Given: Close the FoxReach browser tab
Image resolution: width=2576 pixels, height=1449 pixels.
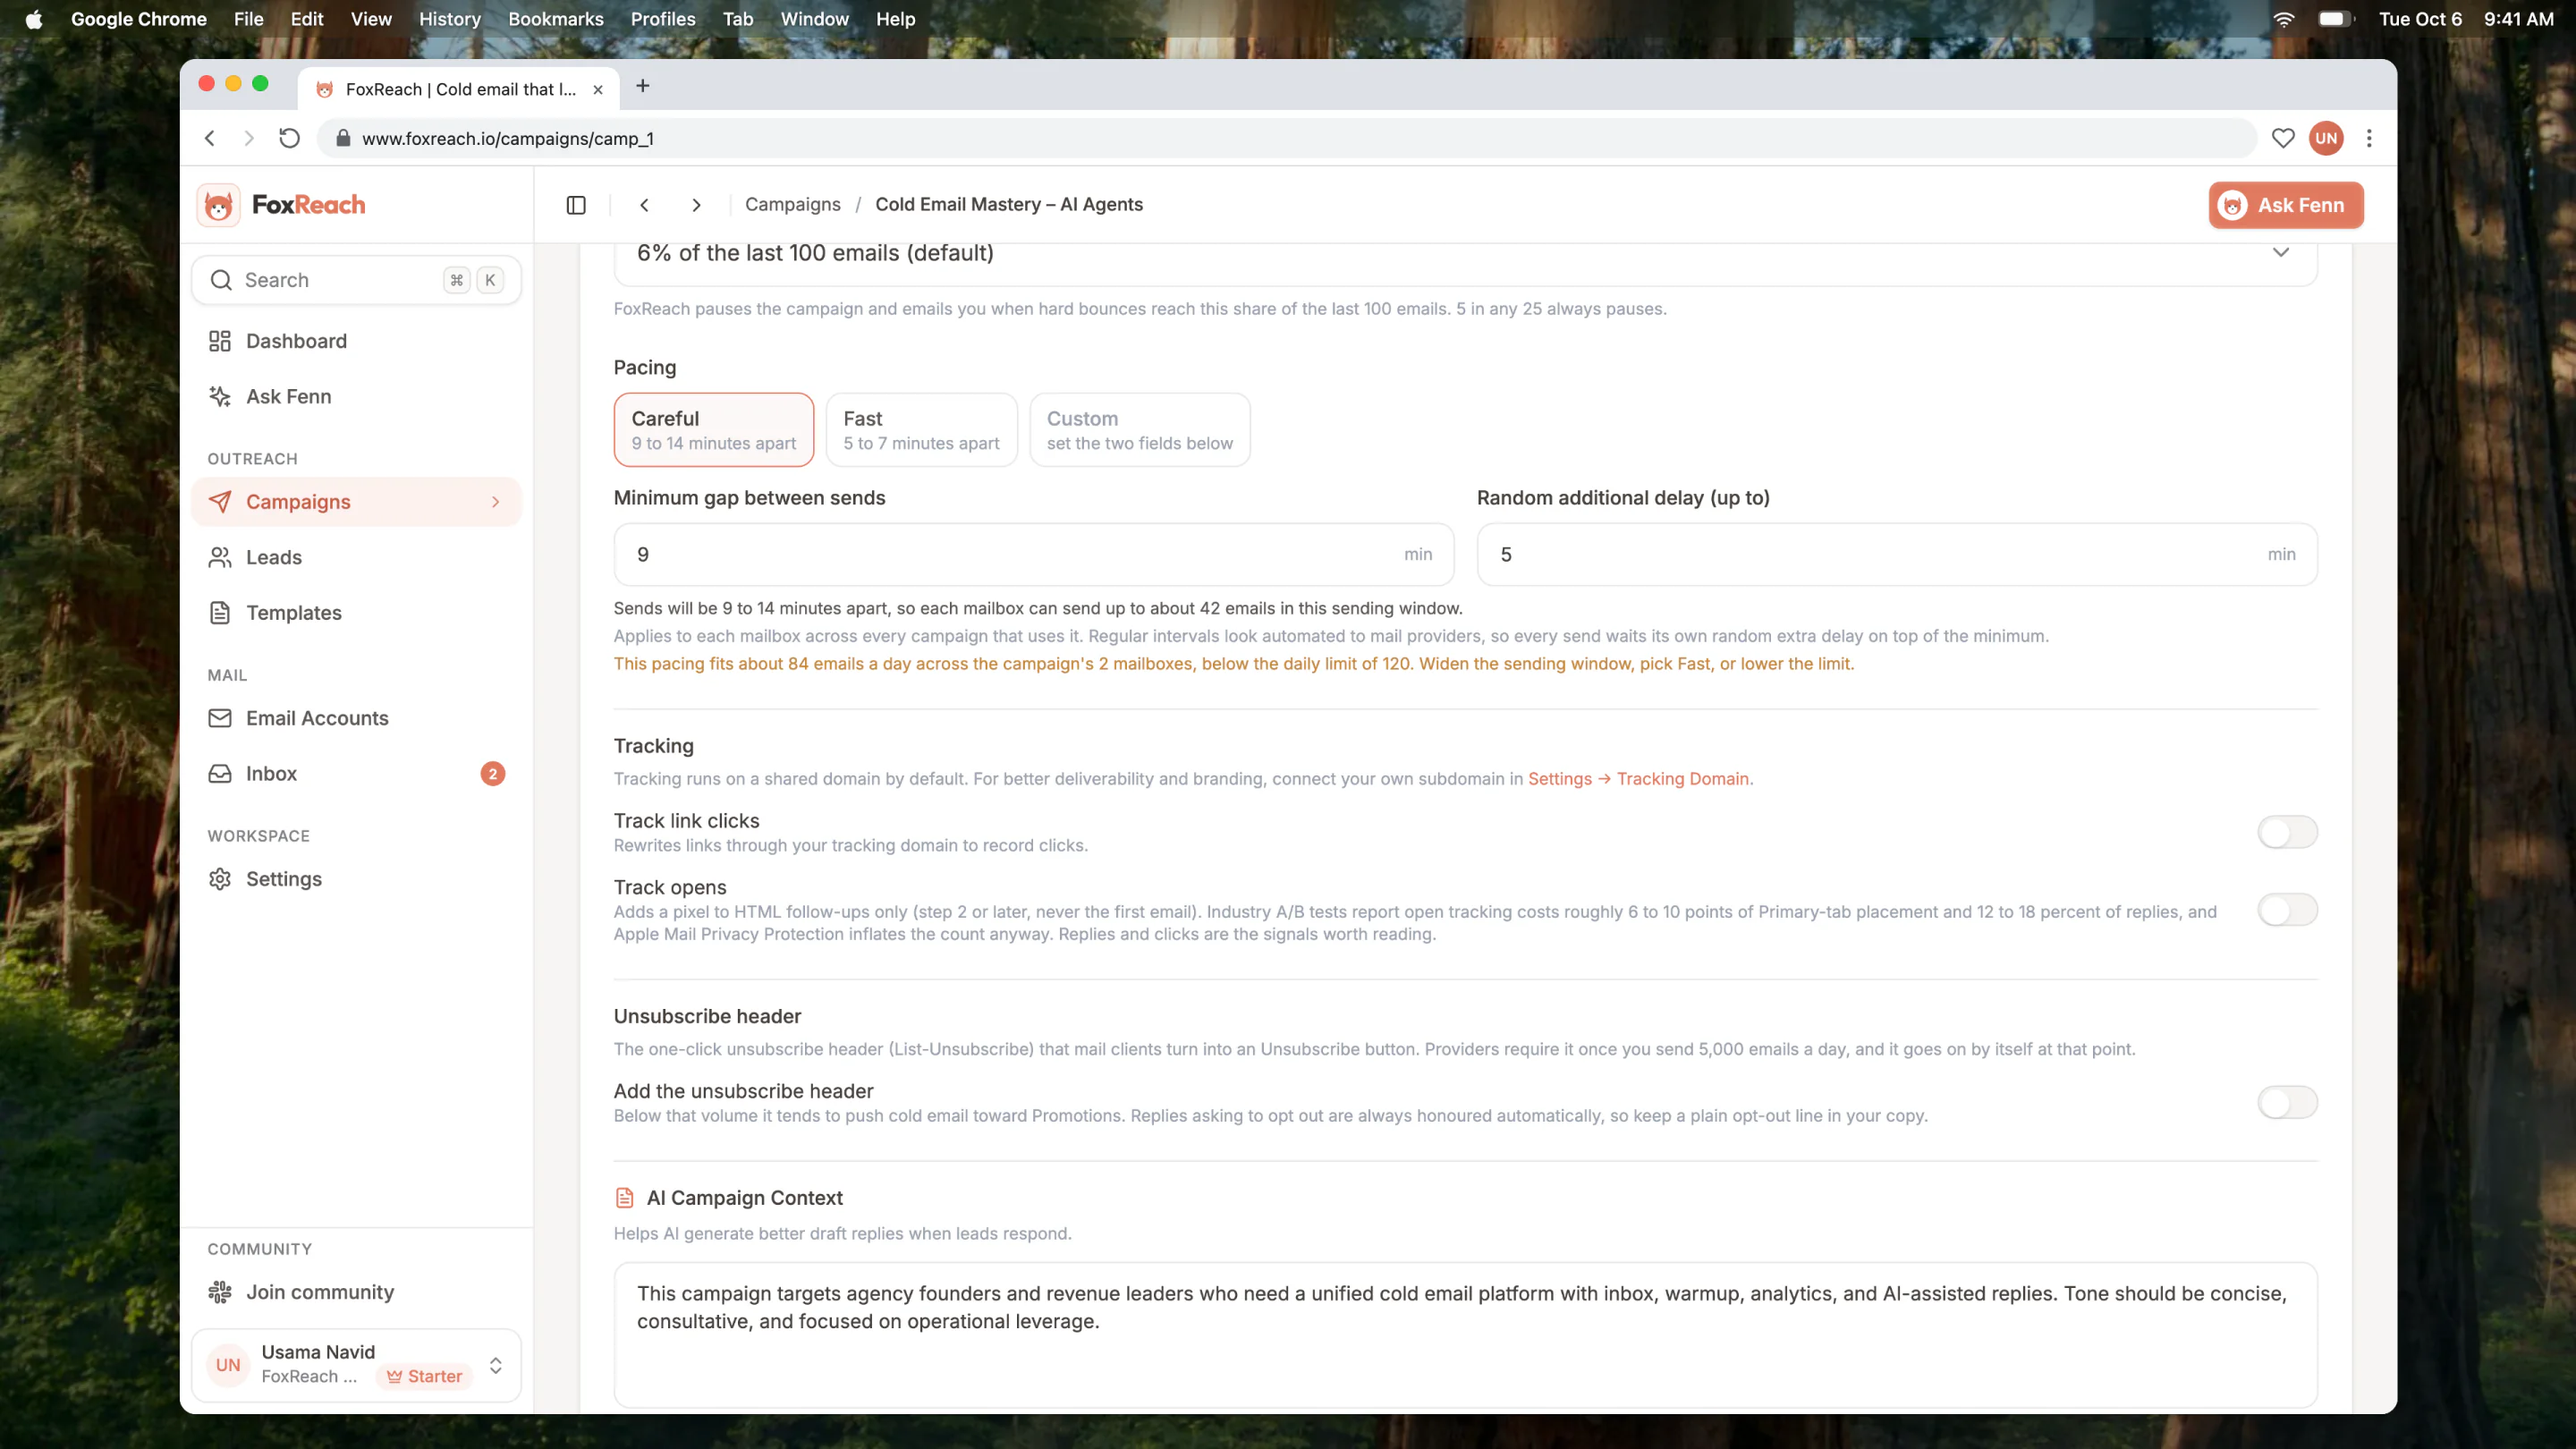Looking at the screenshot, I should (598, 89).
